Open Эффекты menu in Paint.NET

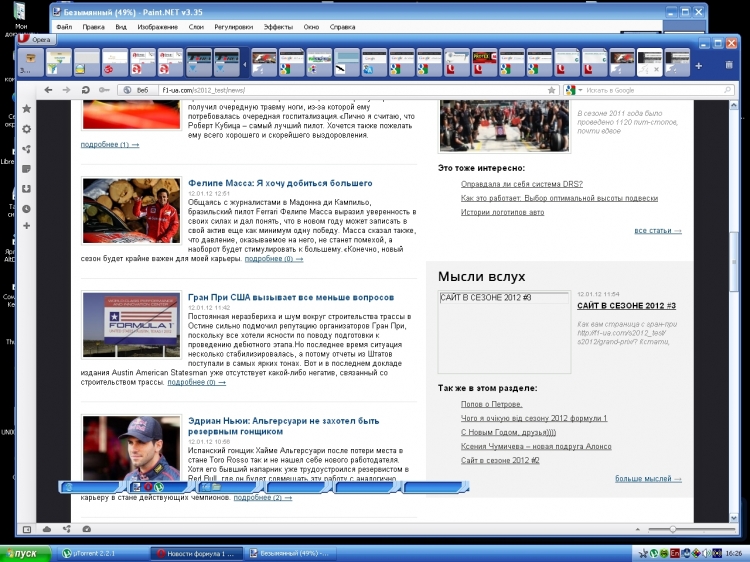(278, 27)
